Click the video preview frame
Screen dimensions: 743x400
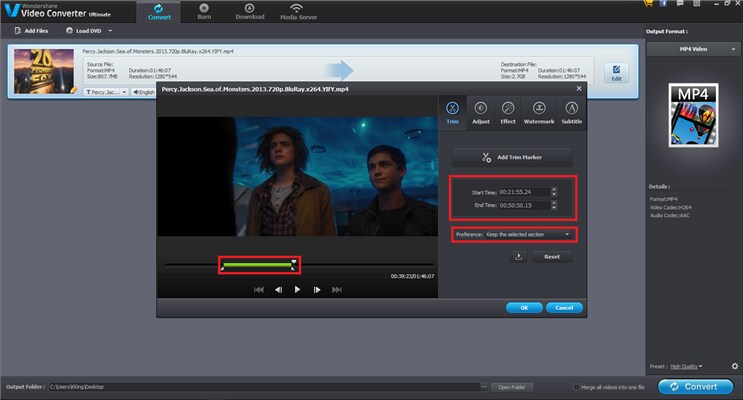[298, 176]
